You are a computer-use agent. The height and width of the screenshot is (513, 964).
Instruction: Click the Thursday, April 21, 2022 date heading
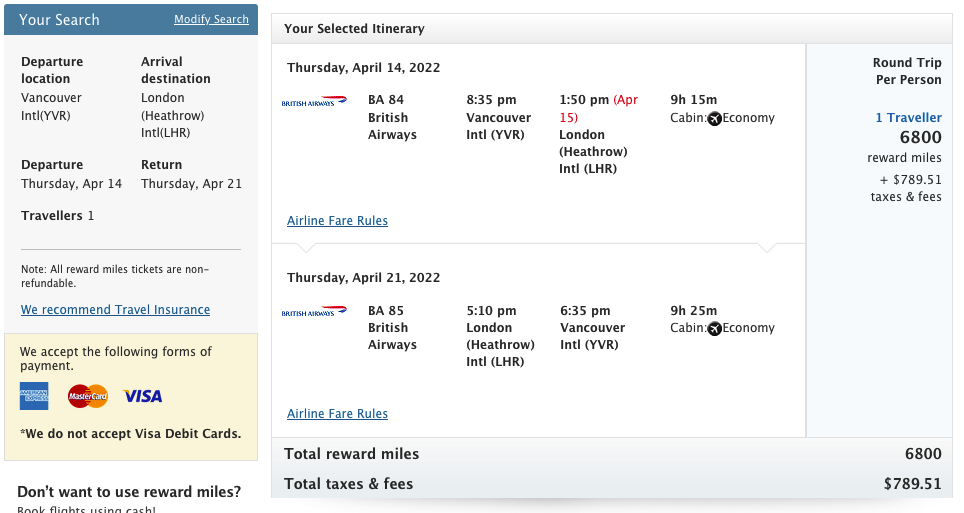363,278
